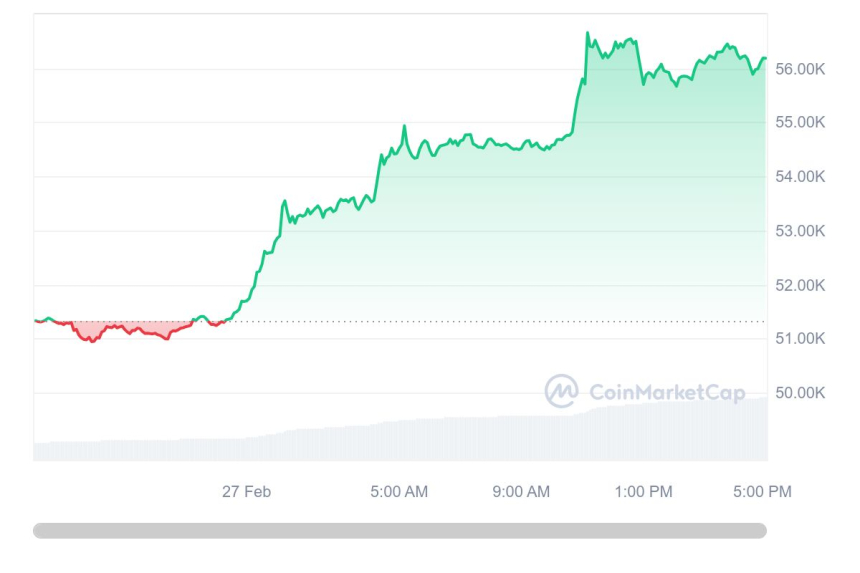Image resolution: width=860 pixels, height=573 pixels.
Task: Click the 50.00K price axis label
Action: (x=799, y=393)
